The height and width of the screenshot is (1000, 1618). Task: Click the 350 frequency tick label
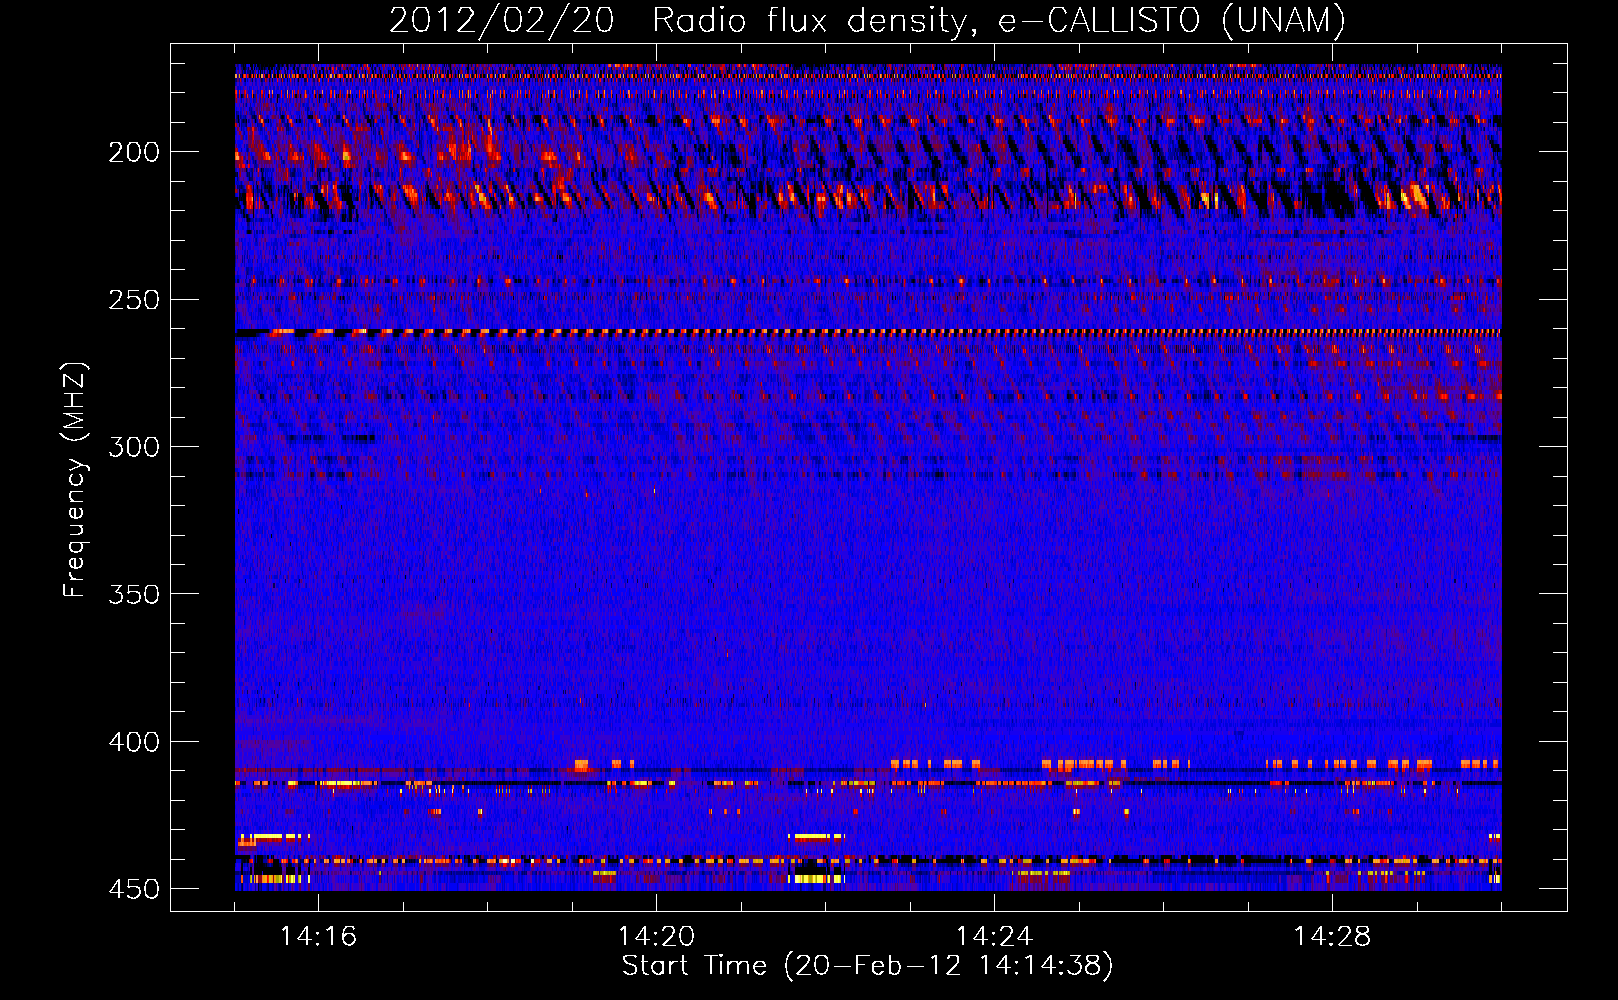click(x=134, y=594)
